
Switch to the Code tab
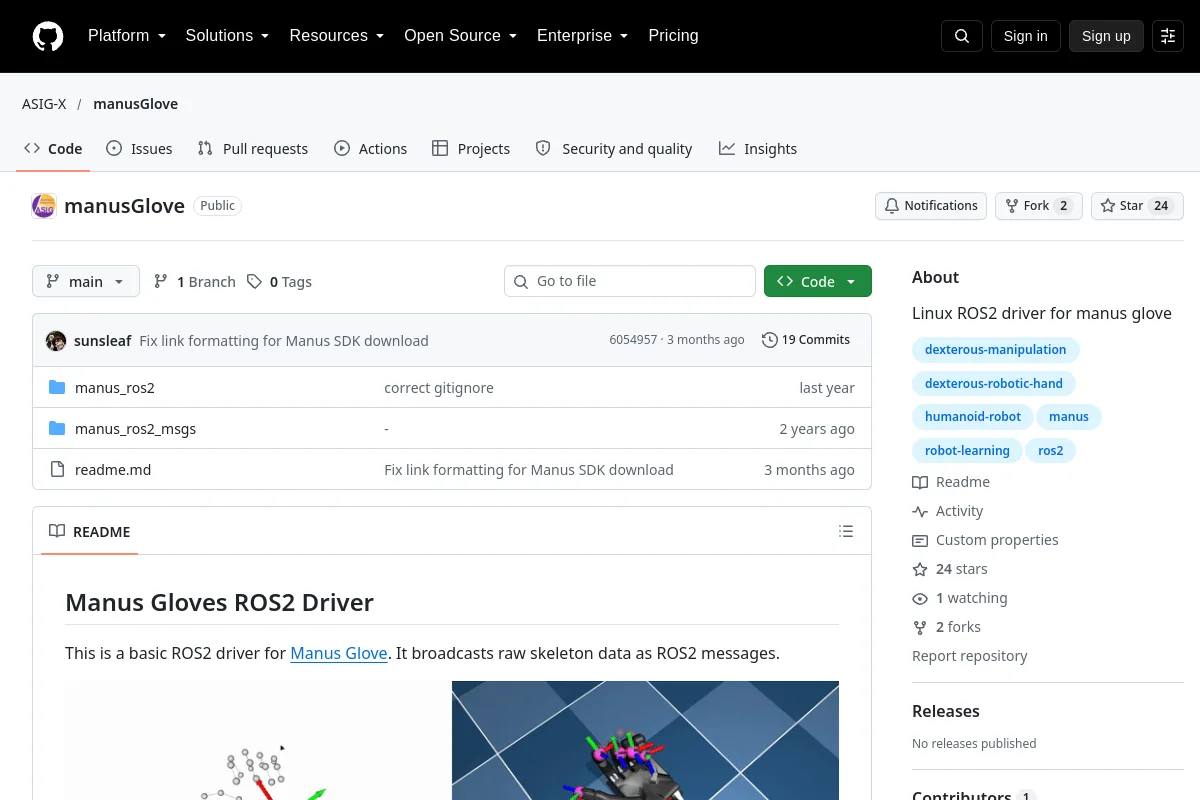pyautogui.click(x=54, y=149)
